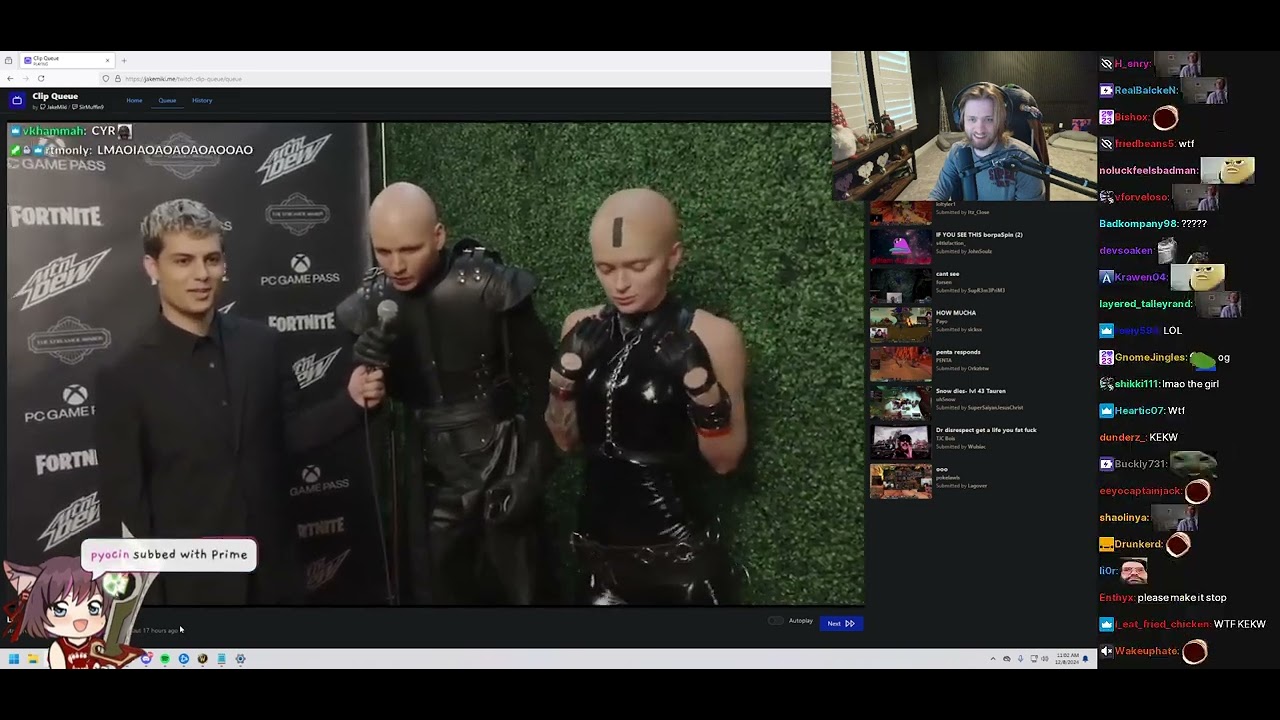Click the clock and date in taskbar
This screenshot has height=720, width=1280.
[x=1066, y=659]
